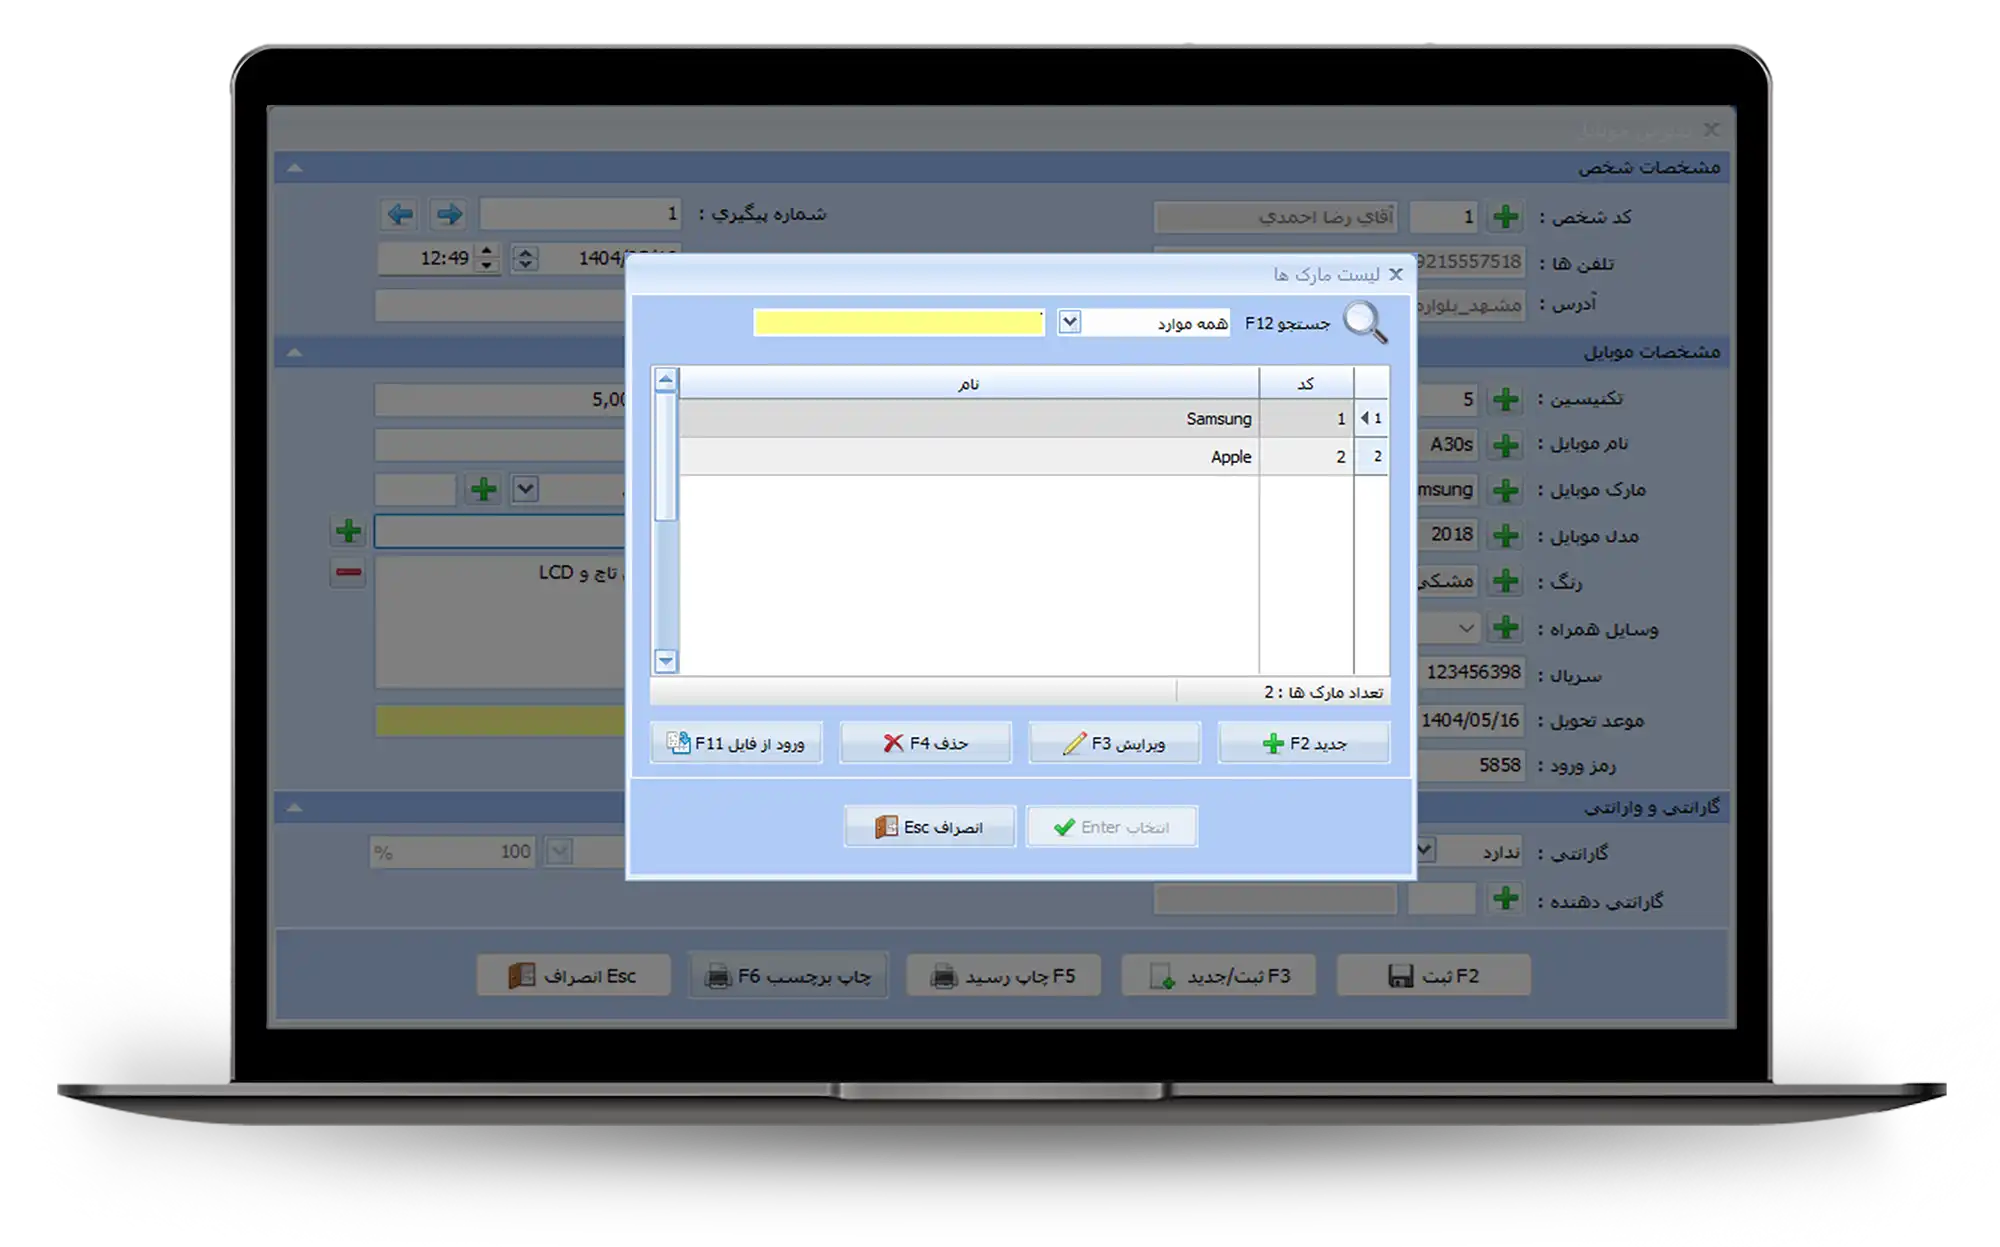The height and width of the screenshot is (1247, 2000).
Task: Click the ثبت F2 save button
Action: point(1433,975)
